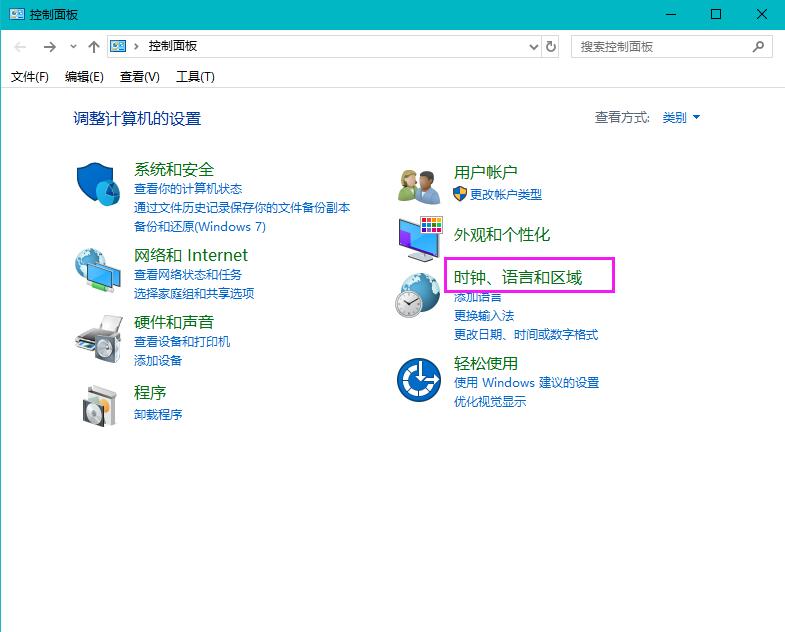This screenshot has width=785, height=632.
Task: Open the 程序 disc box icon
Action: coord(100,406)
